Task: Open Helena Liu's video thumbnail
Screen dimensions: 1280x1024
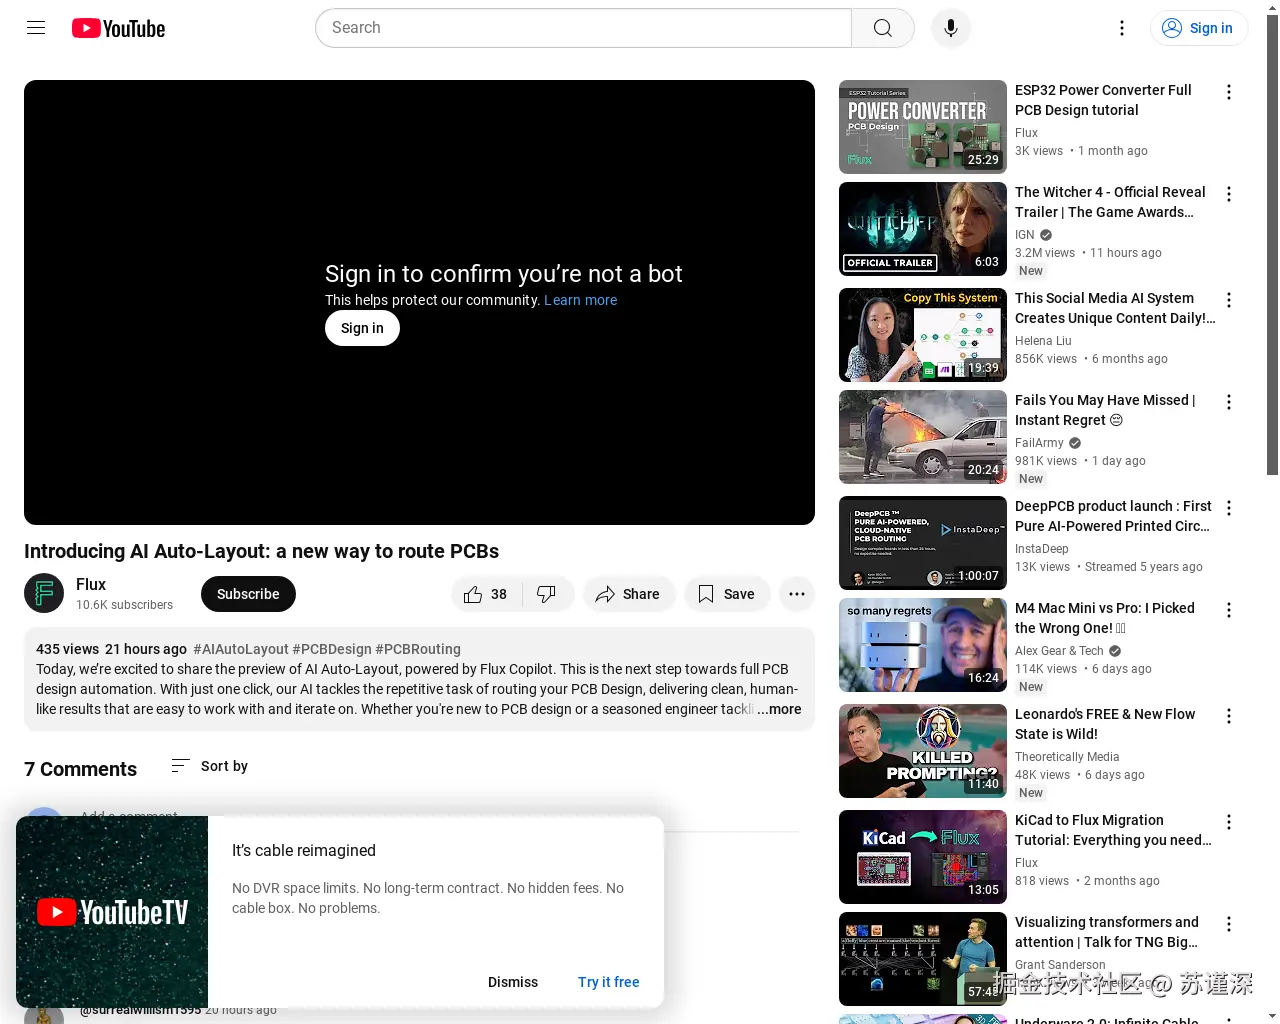Action: 923,335
